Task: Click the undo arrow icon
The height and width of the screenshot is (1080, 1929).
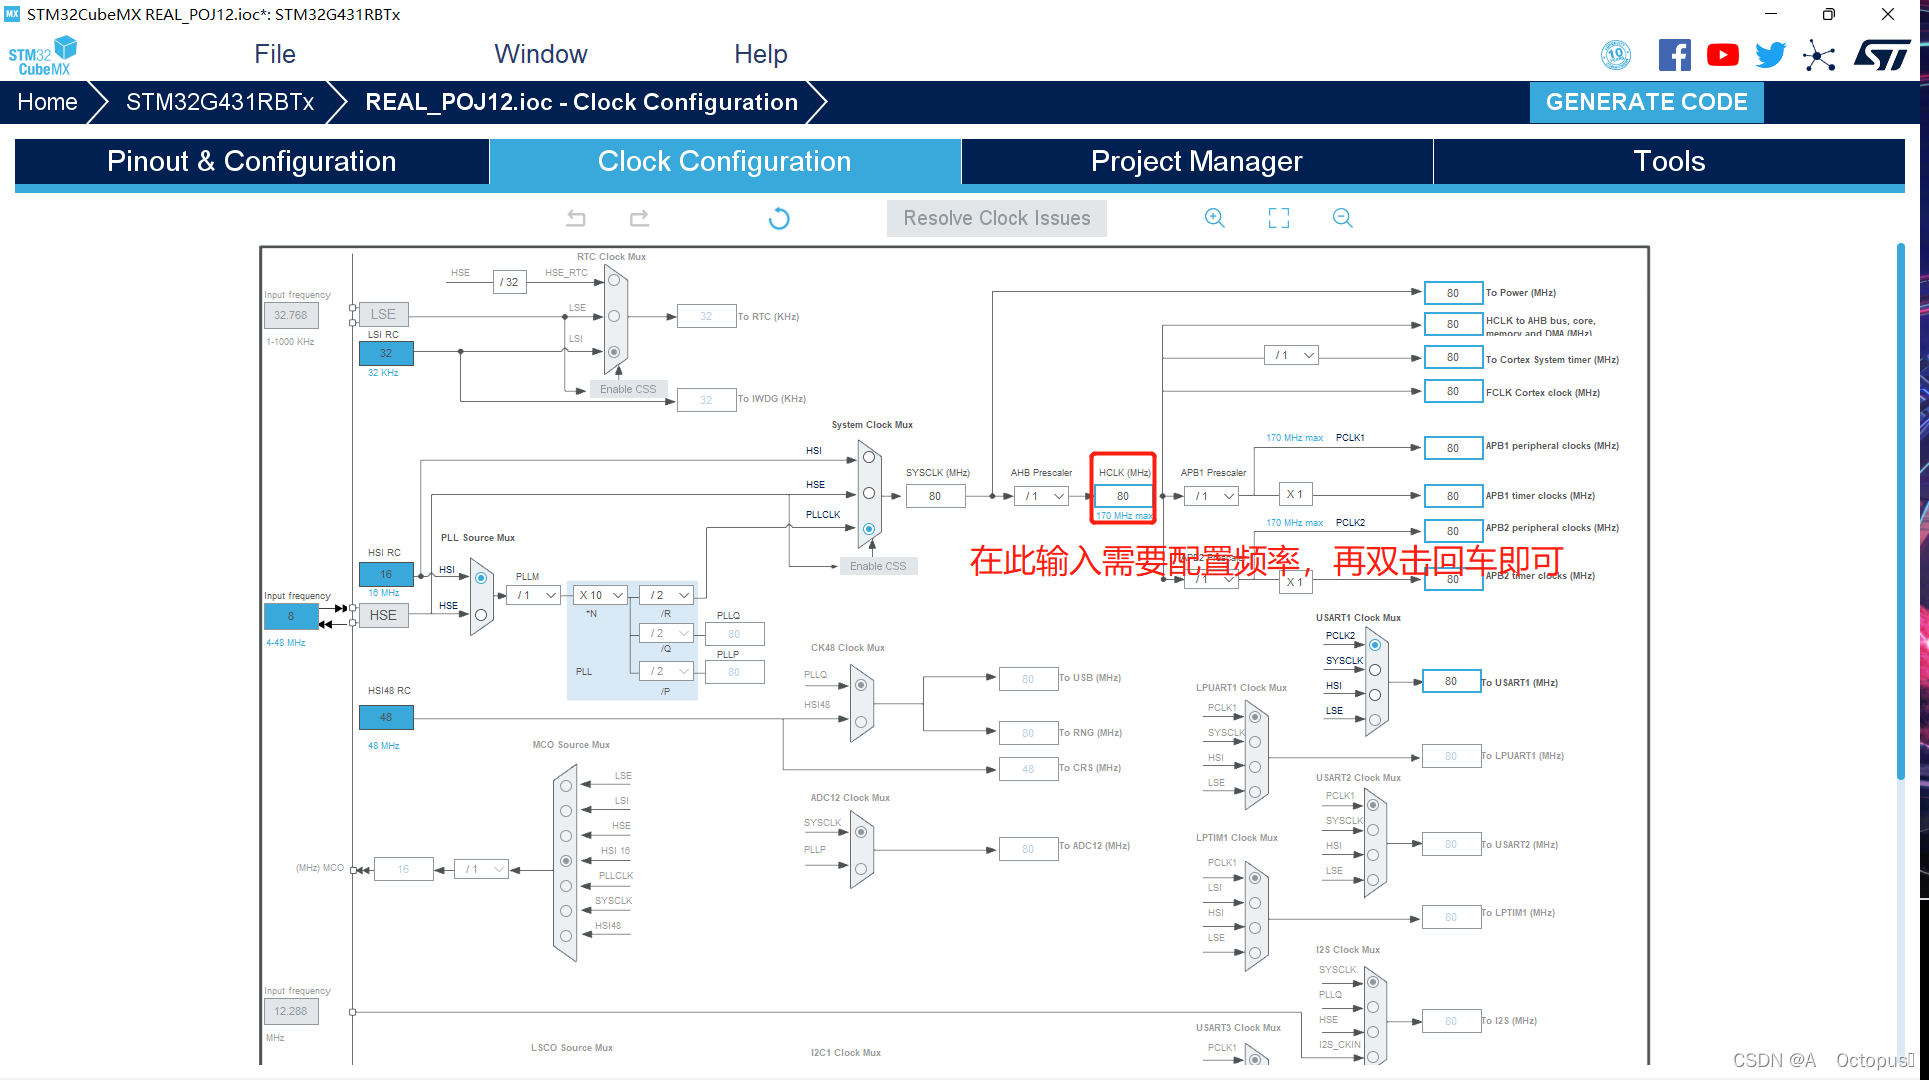Action: [576, 218]
